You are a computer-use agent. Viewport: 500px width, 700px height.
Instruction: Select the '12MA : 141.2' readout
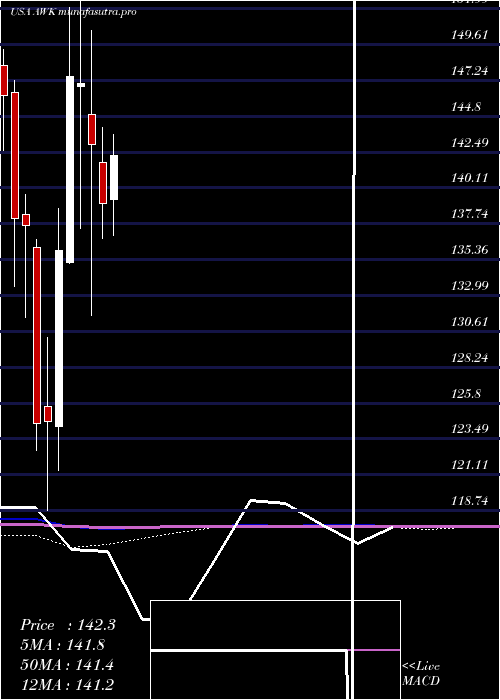tap(67, 684)
